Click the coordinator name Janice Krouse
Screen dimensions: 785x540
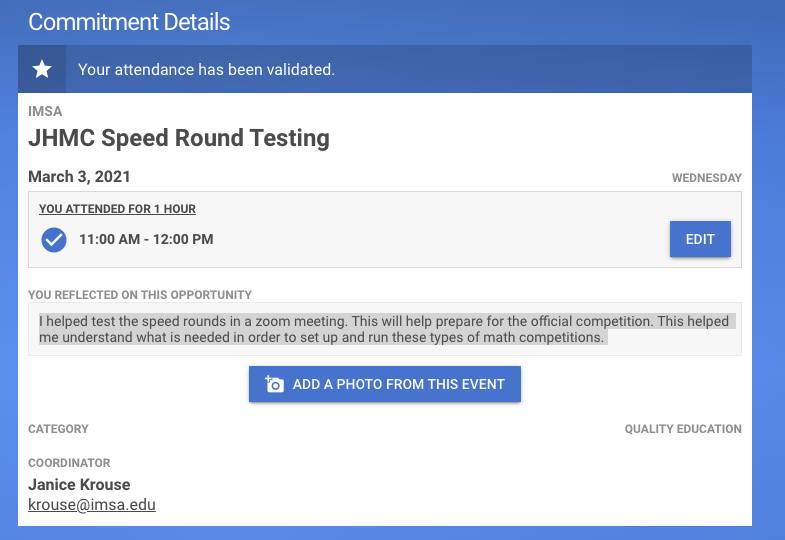(x=79, y=485)
